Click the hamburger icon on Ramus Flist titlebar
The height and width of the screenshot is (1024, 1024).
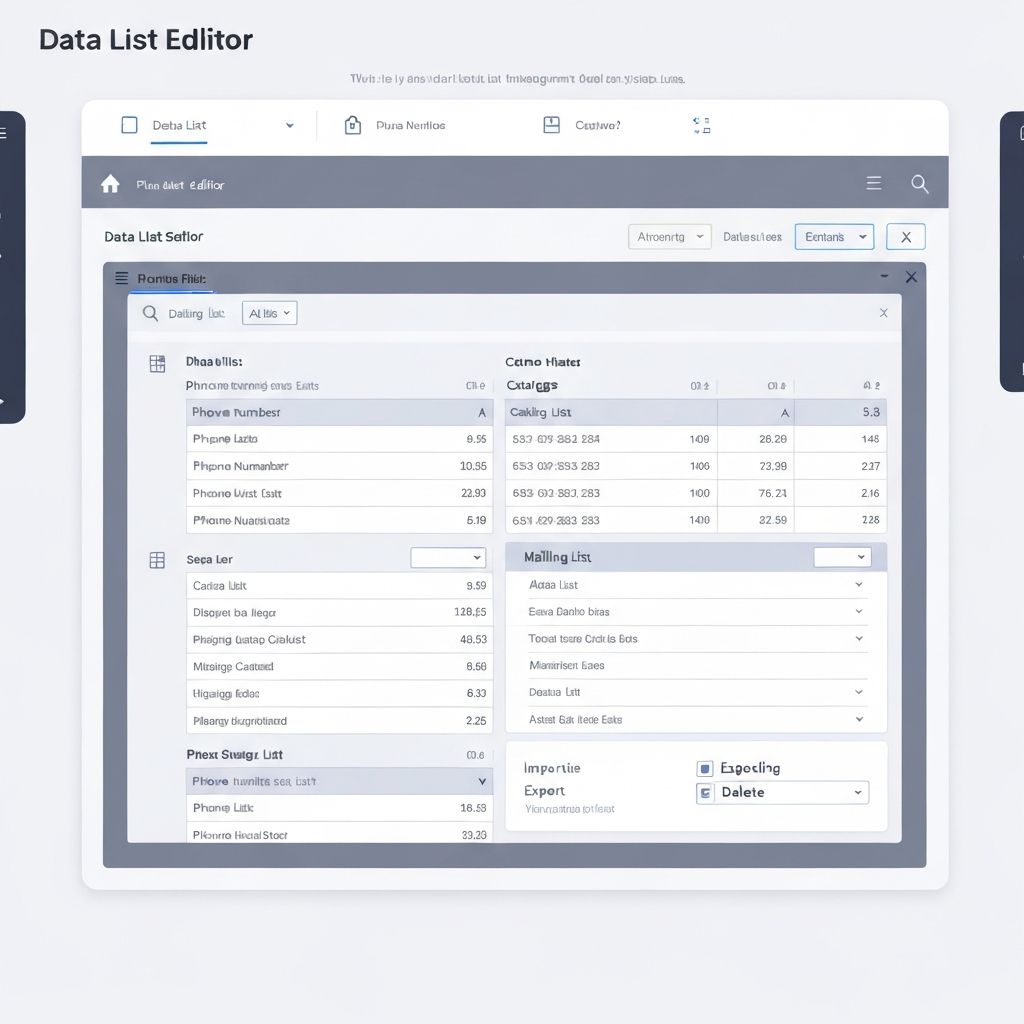(x=121, y=278)
